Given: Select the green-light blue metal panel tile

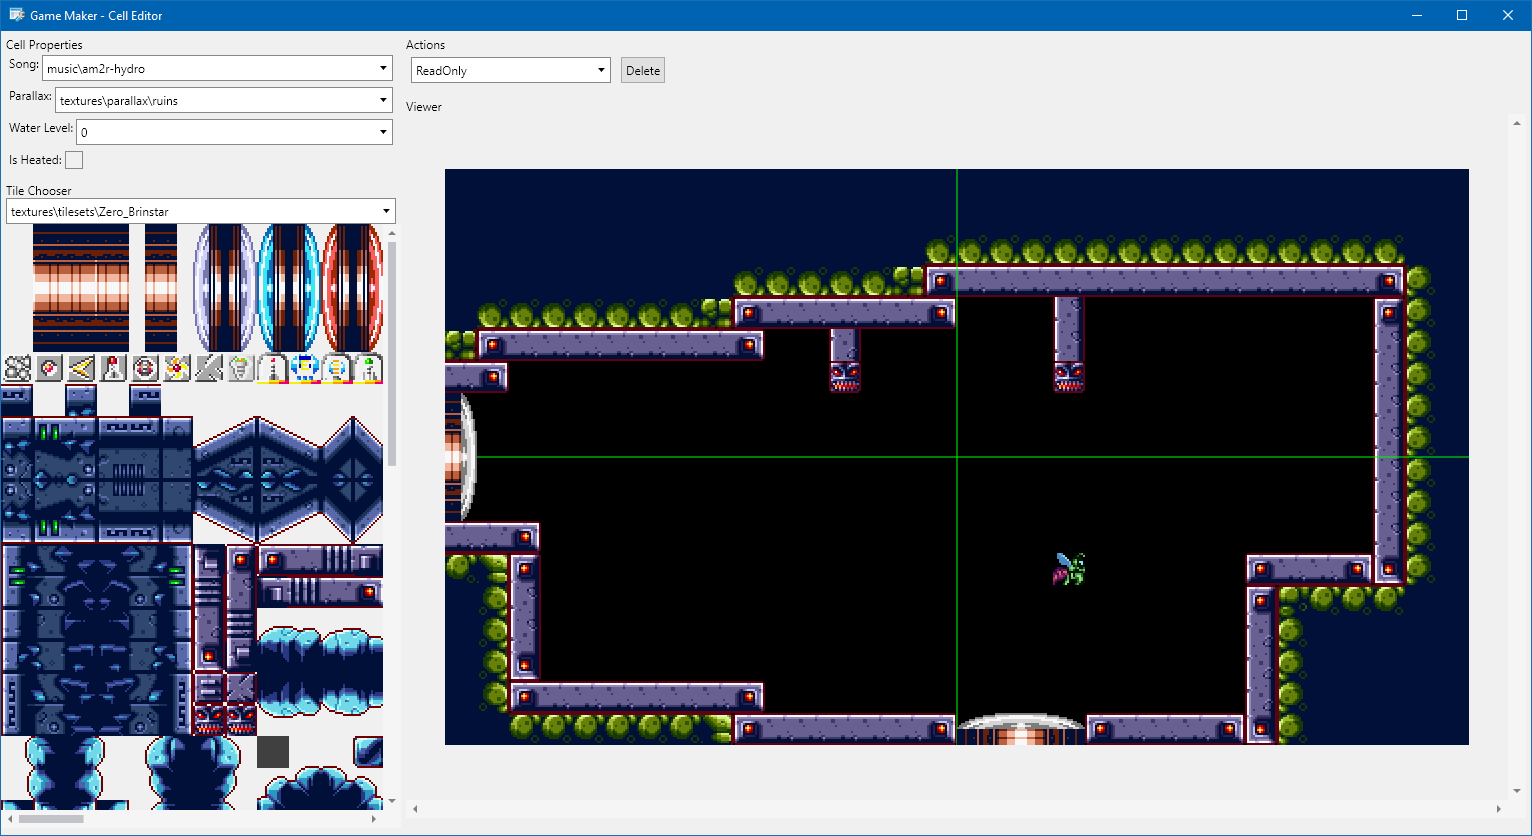Looking at the screenshot, I should coord(65,480).
